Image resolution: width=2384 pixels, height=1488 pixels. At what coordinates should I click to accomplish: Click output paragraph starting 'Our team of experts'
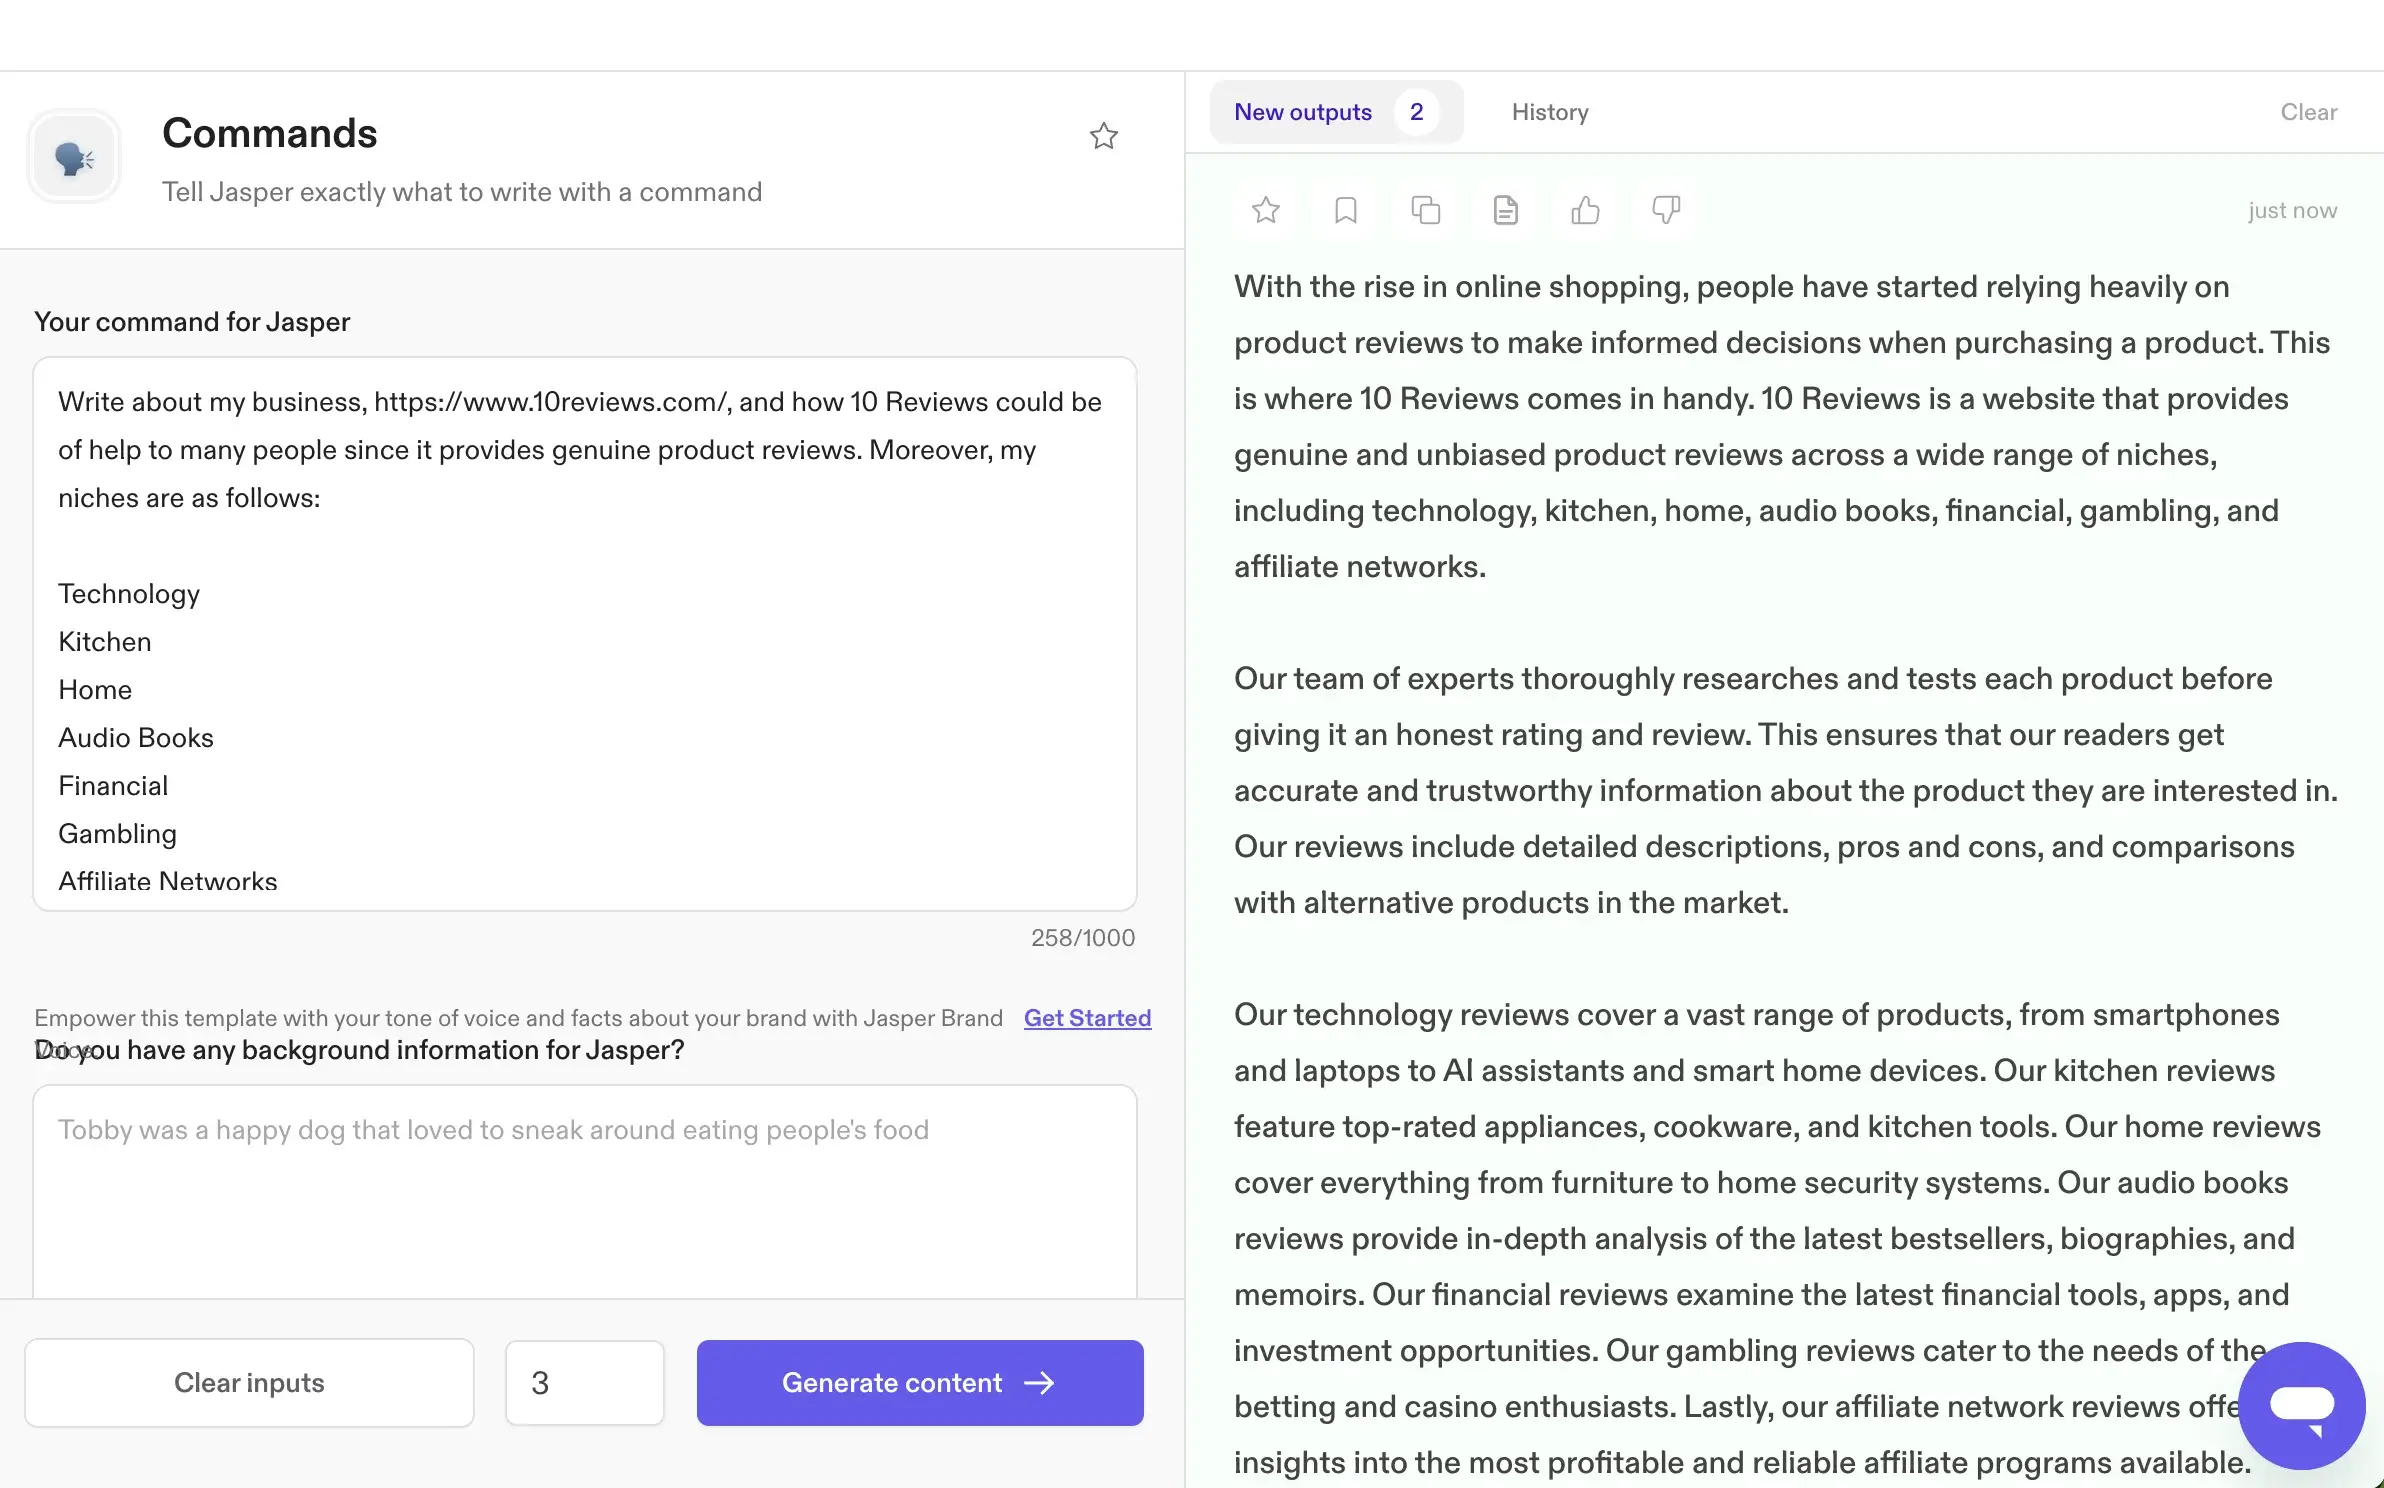coord(1786,790)
